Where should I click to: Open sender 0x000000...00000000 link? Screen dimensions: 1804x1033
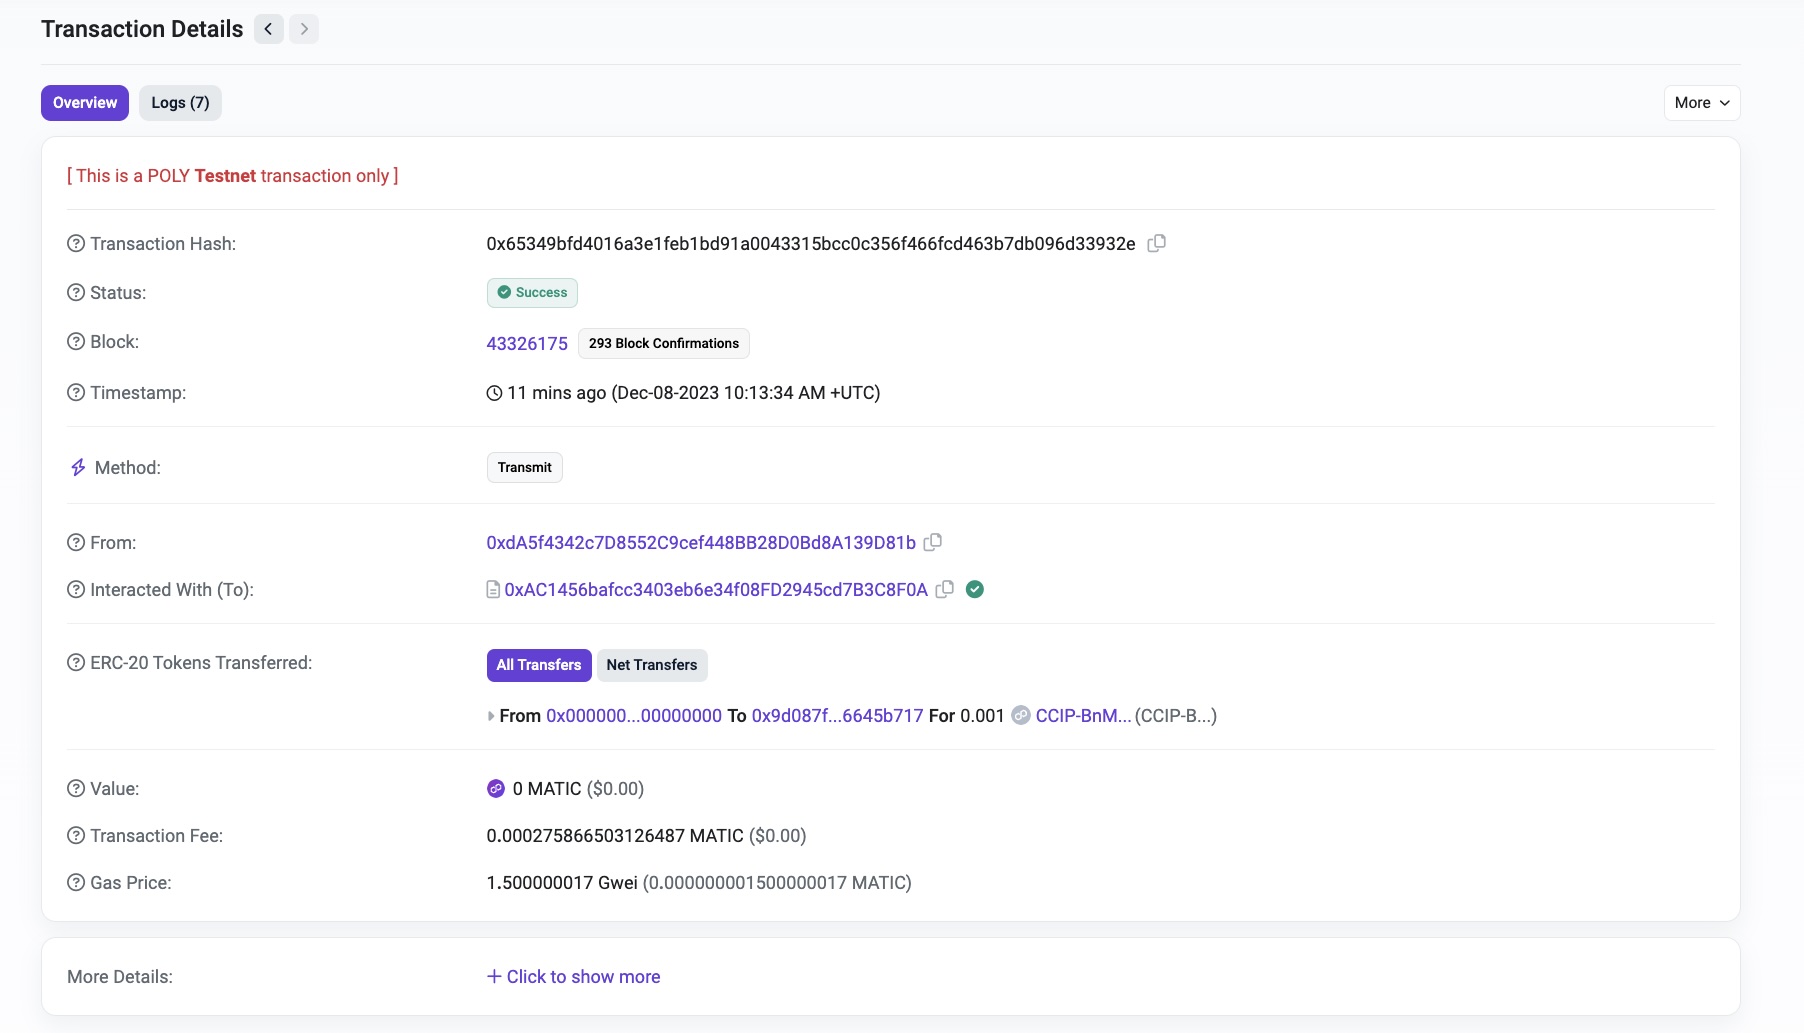[x=634, y=715]
